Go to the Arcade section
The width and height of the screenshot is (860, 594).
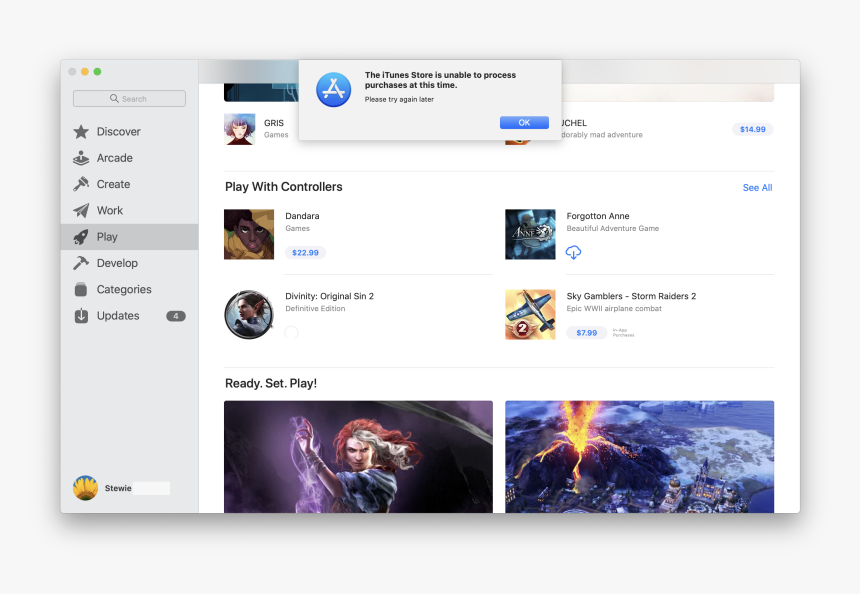[129, 158]
